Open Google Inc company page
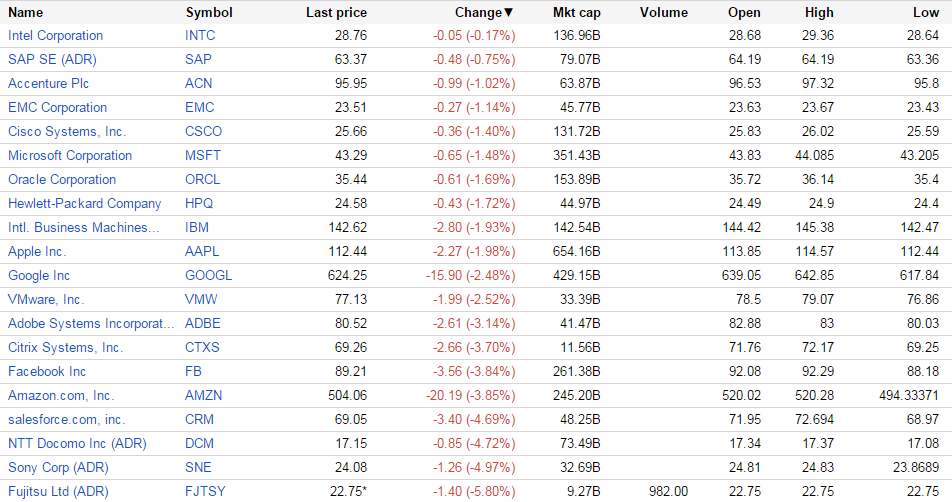 coord(39,276)
